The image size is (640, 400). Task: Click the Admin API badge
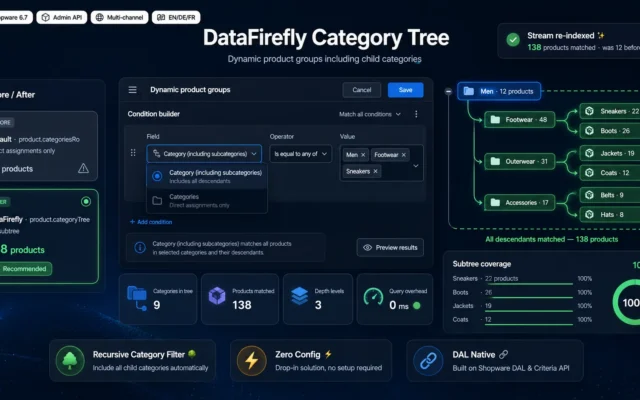pos(62,17)
